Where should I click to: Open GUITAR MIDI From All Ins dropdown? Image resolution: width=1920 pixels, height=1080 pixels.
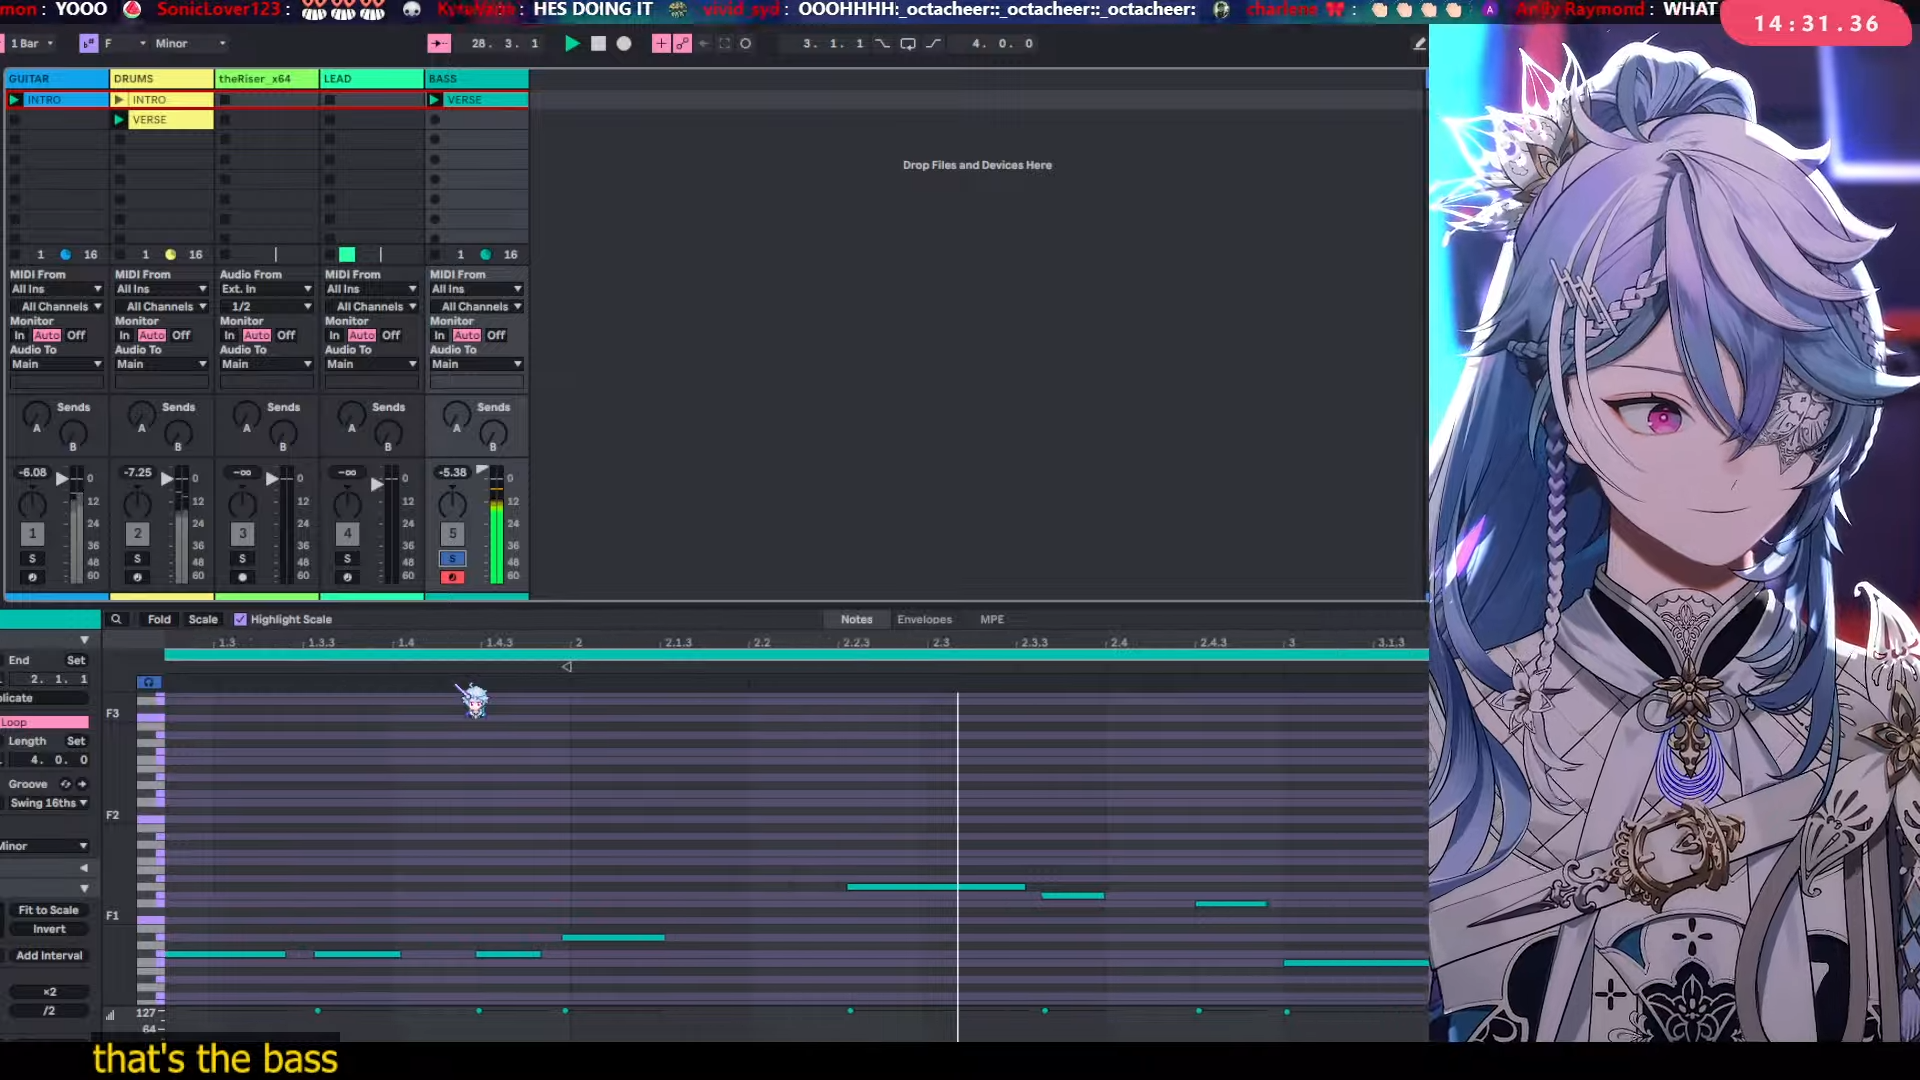click(57, 290)
